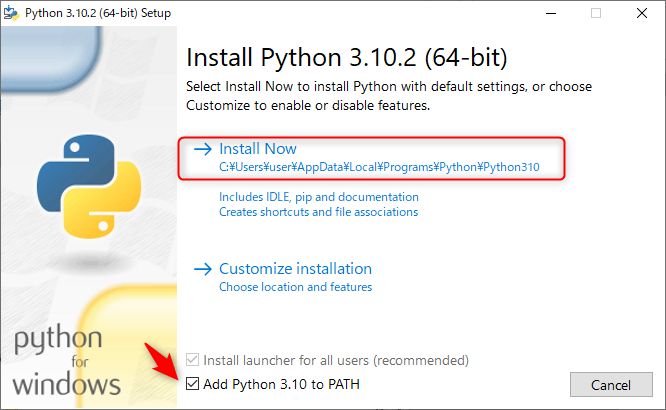Select the Install Now option
666x410 pixels.
(x=372, y=158)
